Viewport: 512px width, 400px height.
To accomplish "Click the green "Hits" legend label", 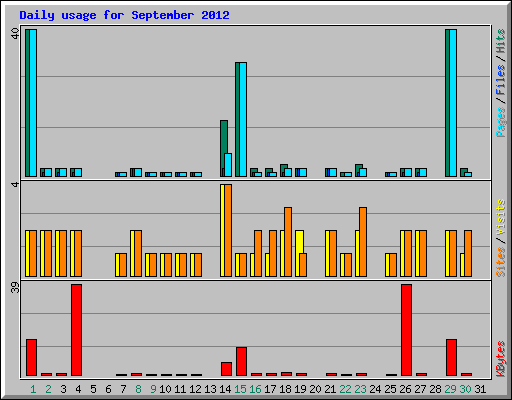I will click(x=501, y=41).
